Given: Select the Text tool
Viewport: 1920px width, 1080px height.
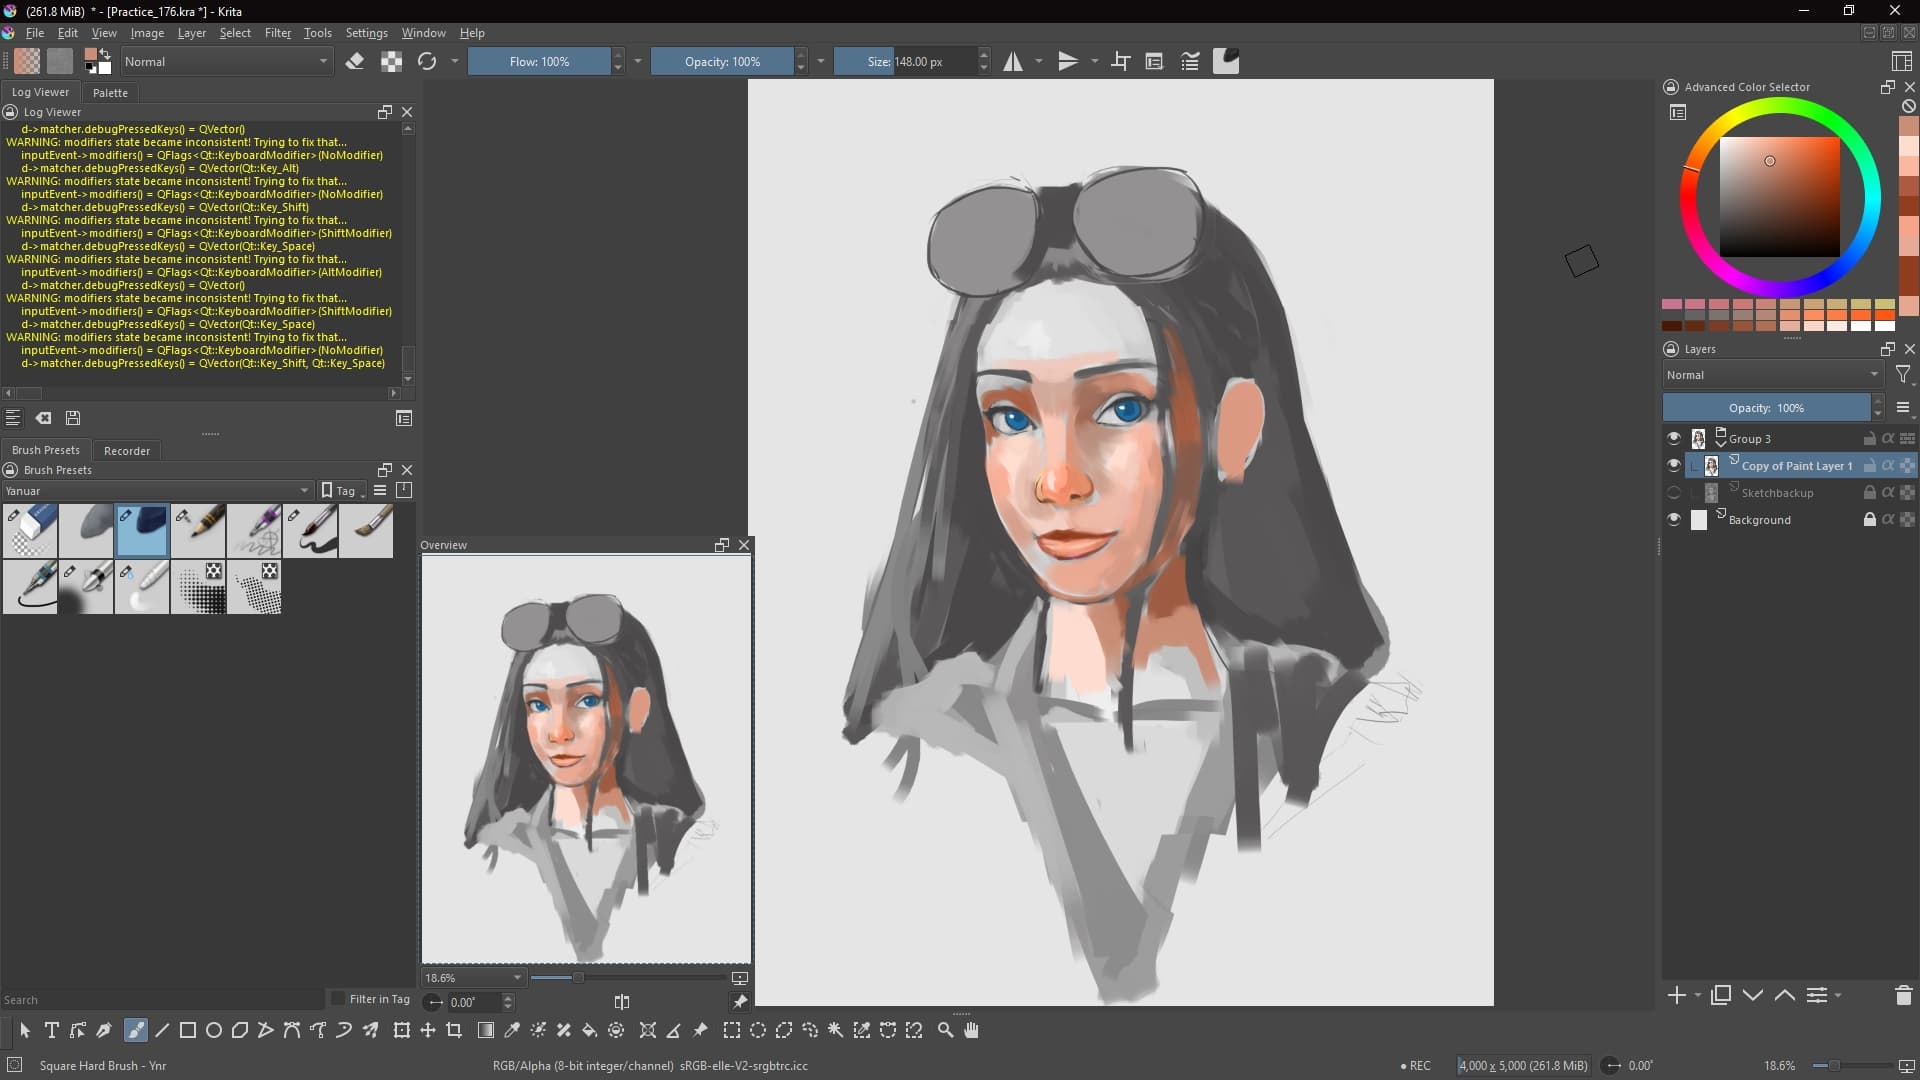Looking at the screenshot, I should pyautogui.click(x=51, y=1030).
